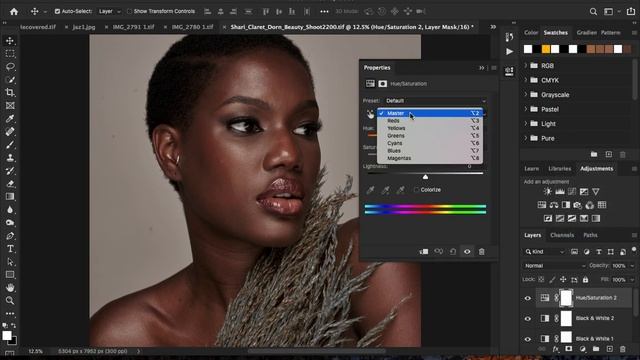The image size is (640, 360).
Task: Expand the Grayscale swatch group
Action: coord(526,94)
